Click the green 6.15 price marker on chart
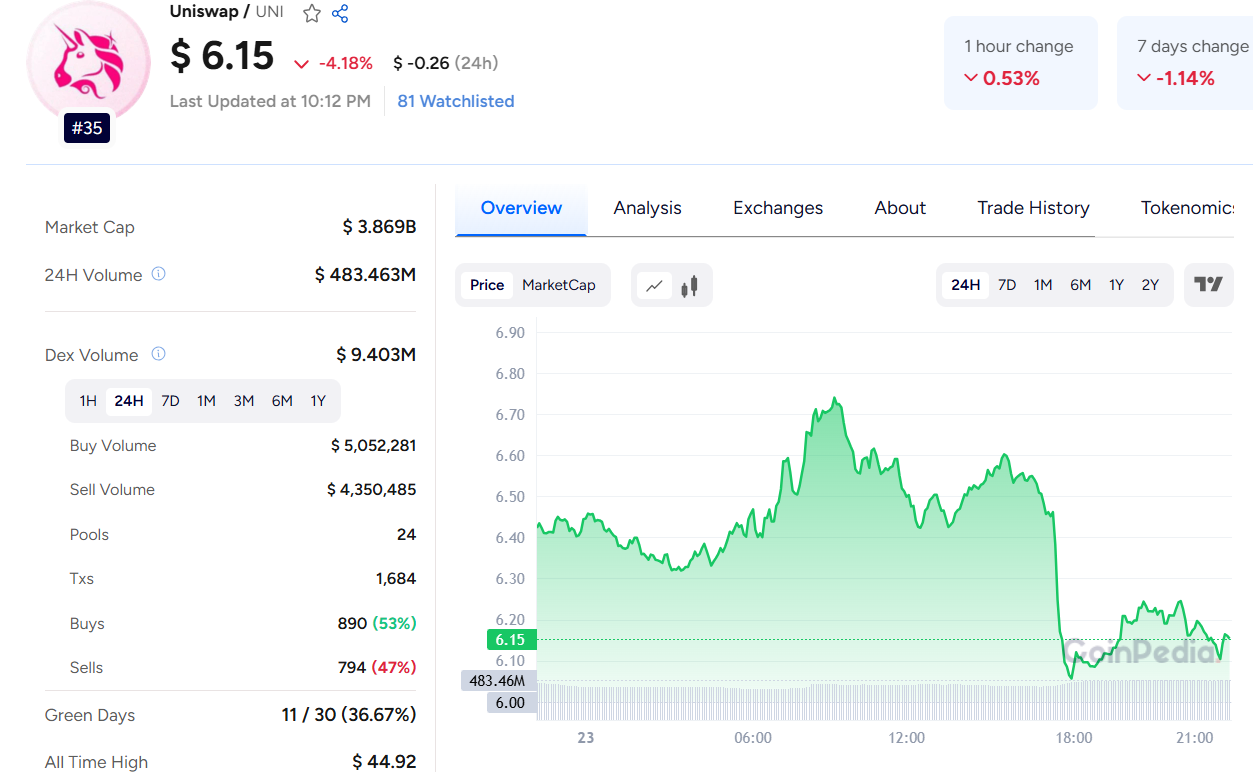 (511, 640)
